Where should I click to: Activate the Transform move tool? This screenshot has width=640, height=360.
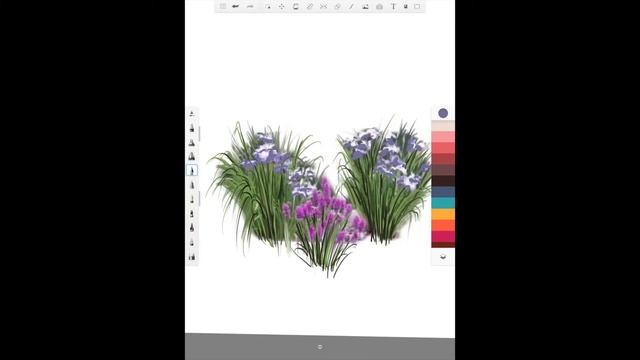coord(282,7)
